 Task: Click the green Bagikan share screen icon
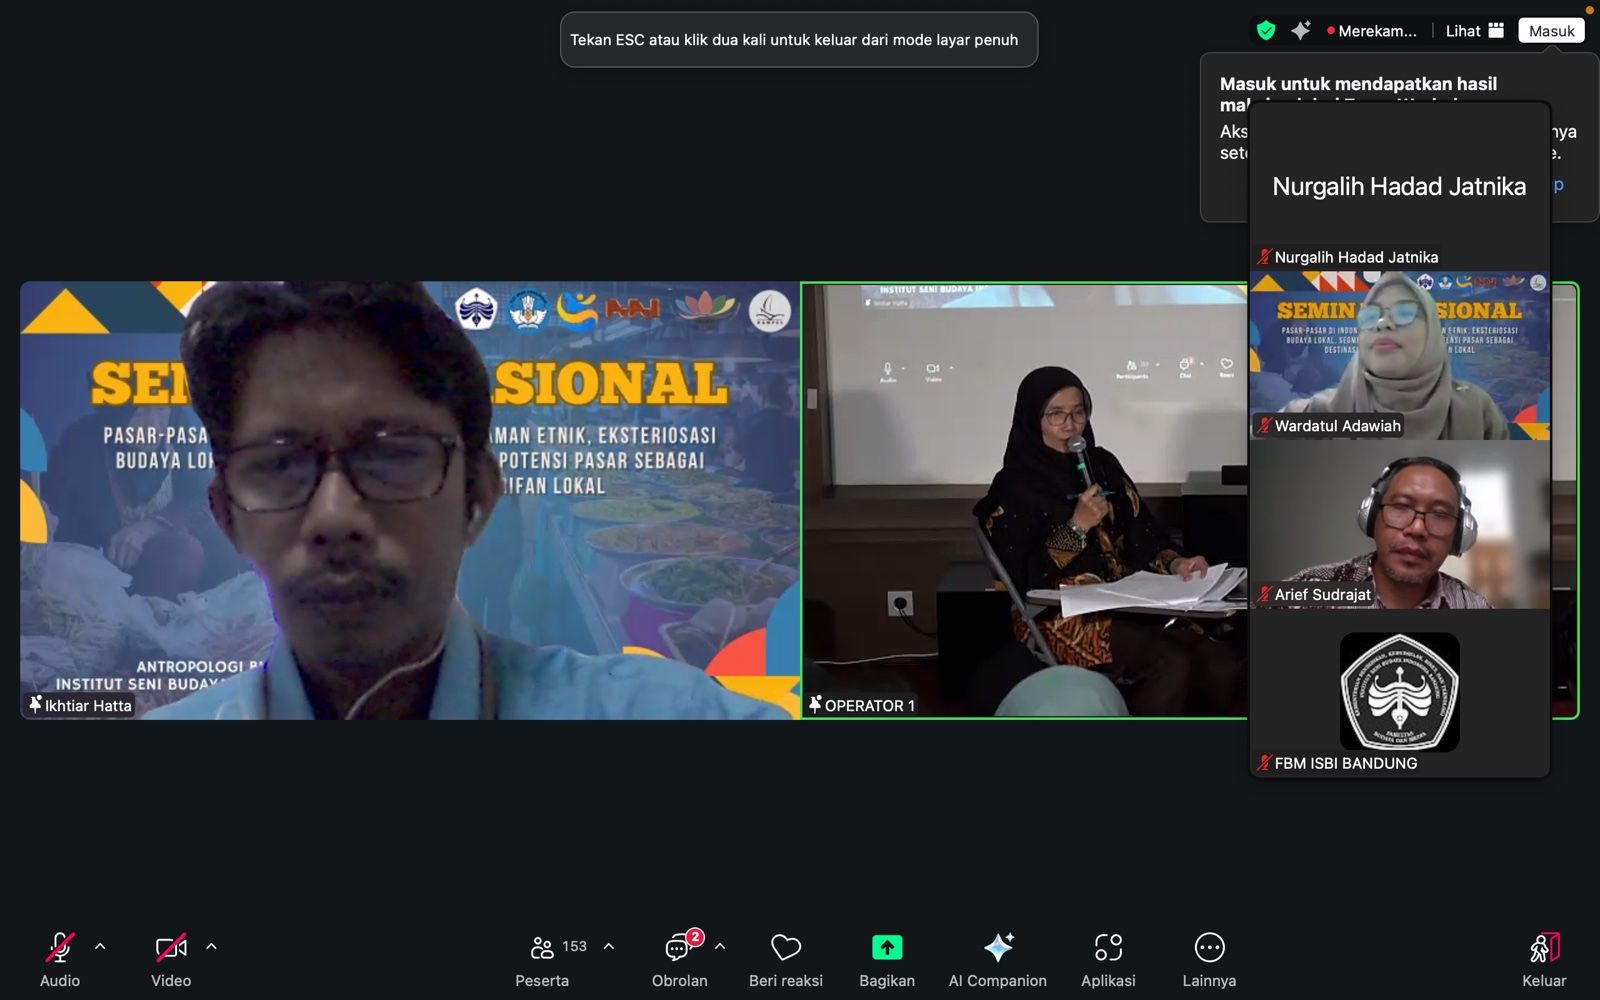point(887,947)
